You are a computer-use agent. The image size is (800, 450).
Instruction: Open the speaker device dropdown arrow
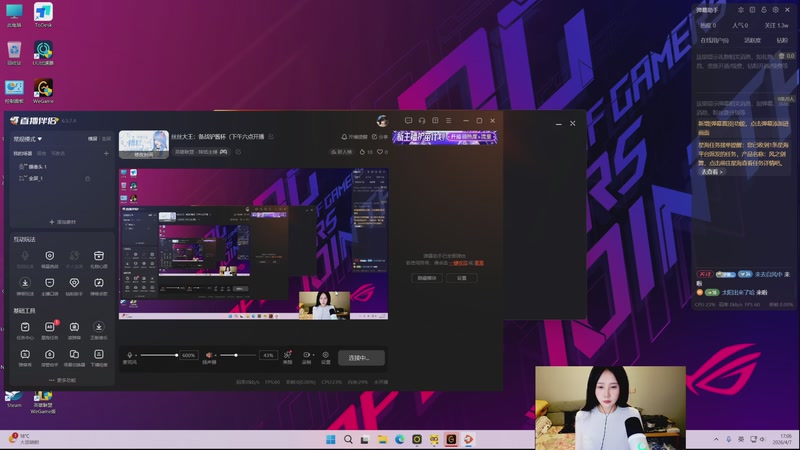215,355
